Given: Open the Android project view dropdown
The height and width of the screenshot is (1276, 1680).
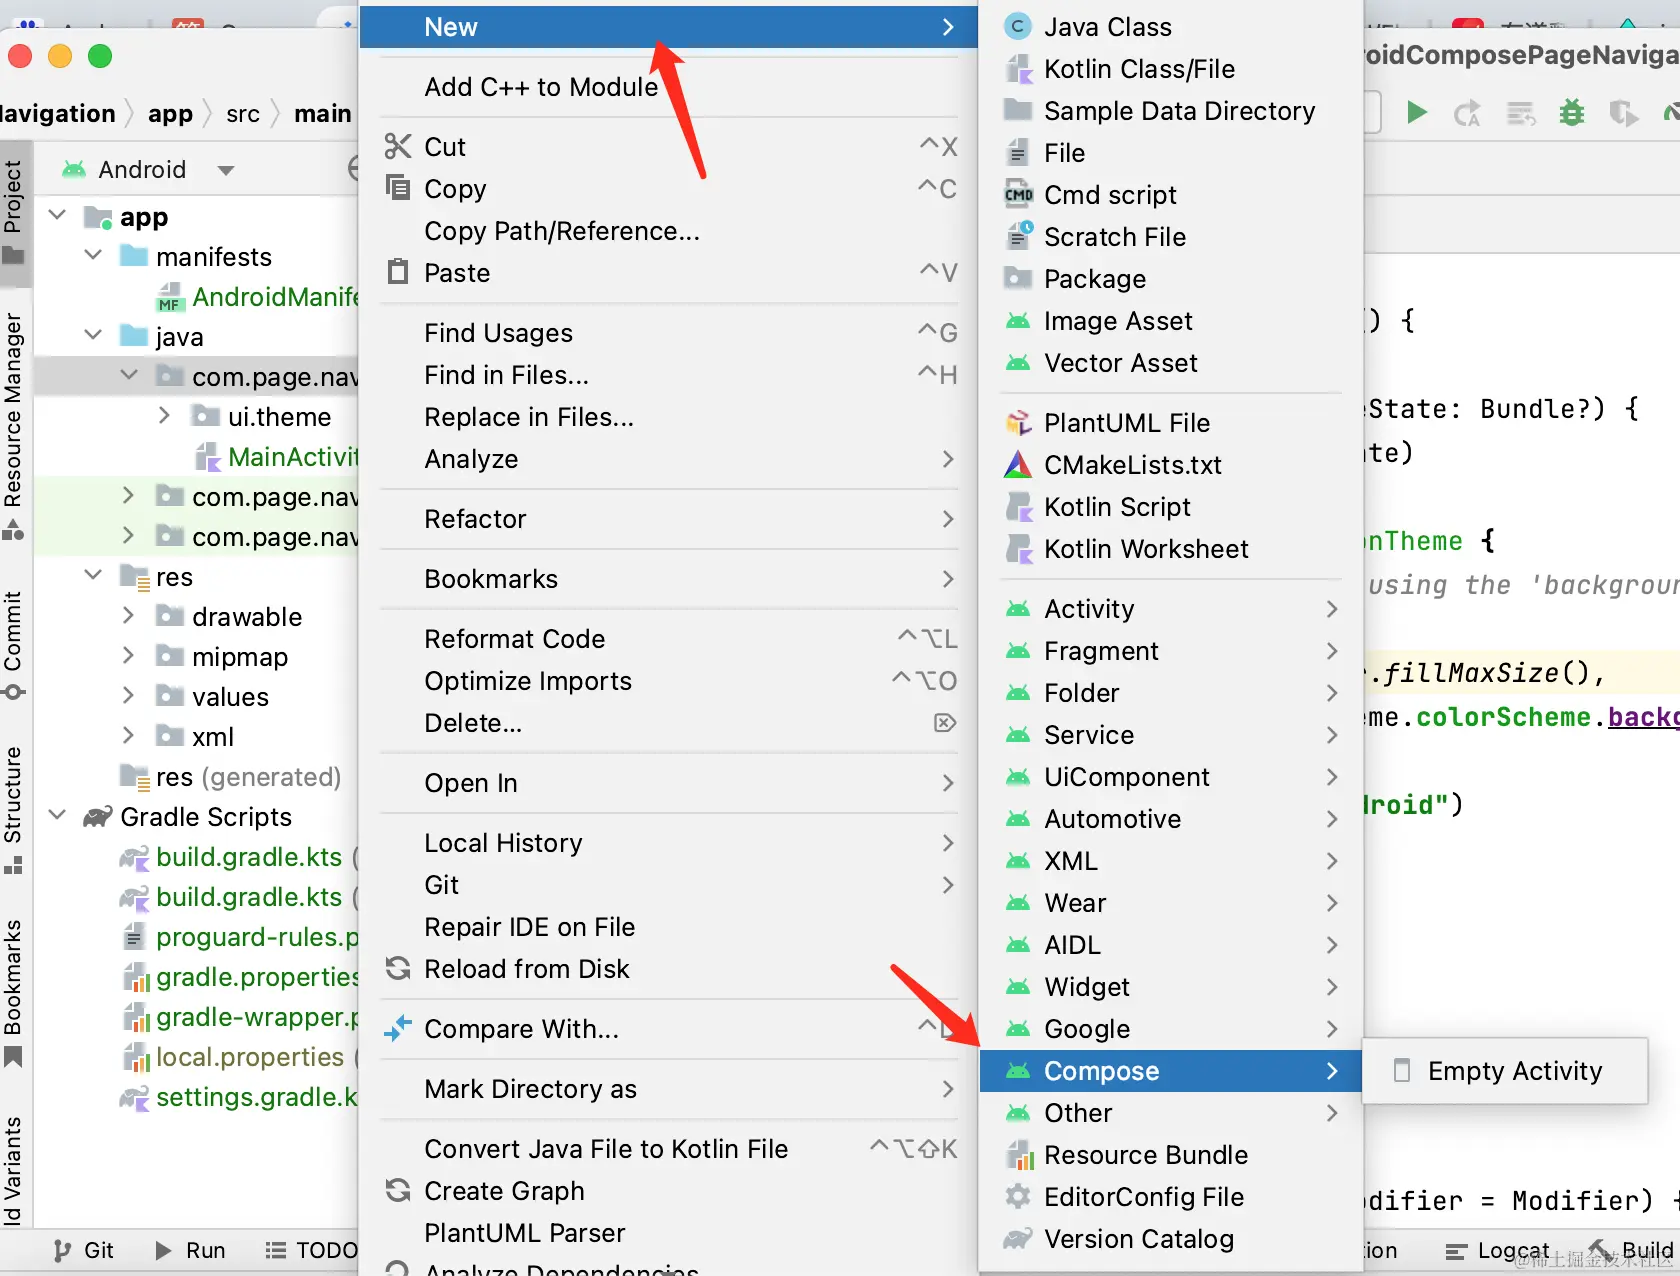Looking at the screenshot, I should click(x=226, y=170).
